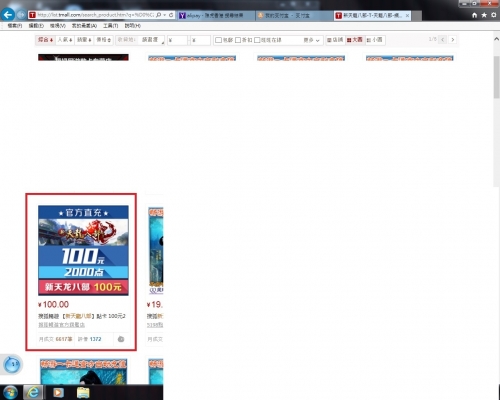
Task: Click the browser Forward arrow button
Action: click(21, 15)
